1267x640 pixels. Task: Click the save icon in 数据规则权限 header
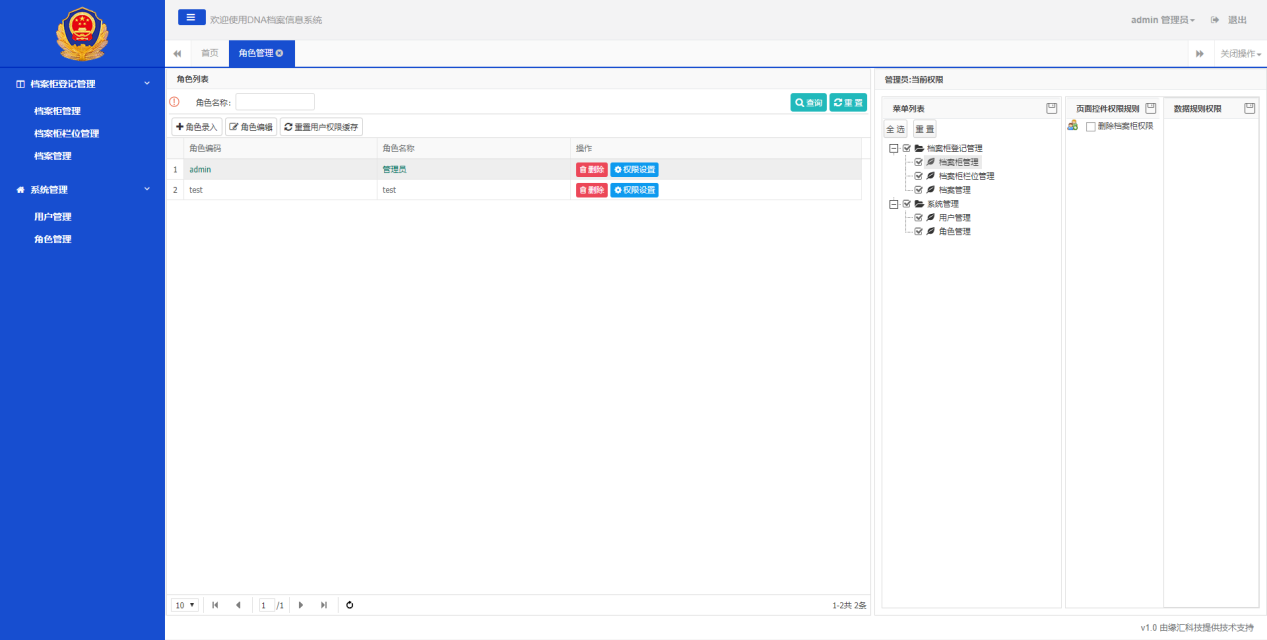(x=1249, y=108)
